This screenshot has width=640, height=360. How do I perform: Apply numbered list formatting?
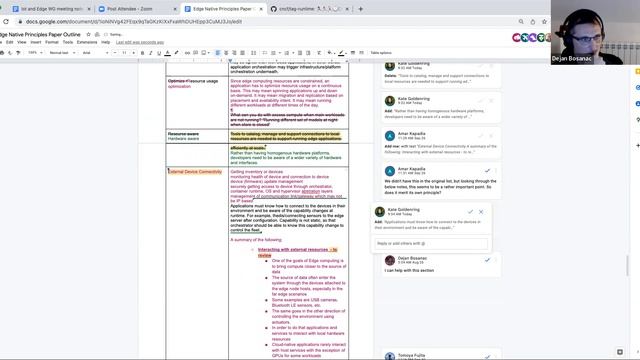coord(287,53)
